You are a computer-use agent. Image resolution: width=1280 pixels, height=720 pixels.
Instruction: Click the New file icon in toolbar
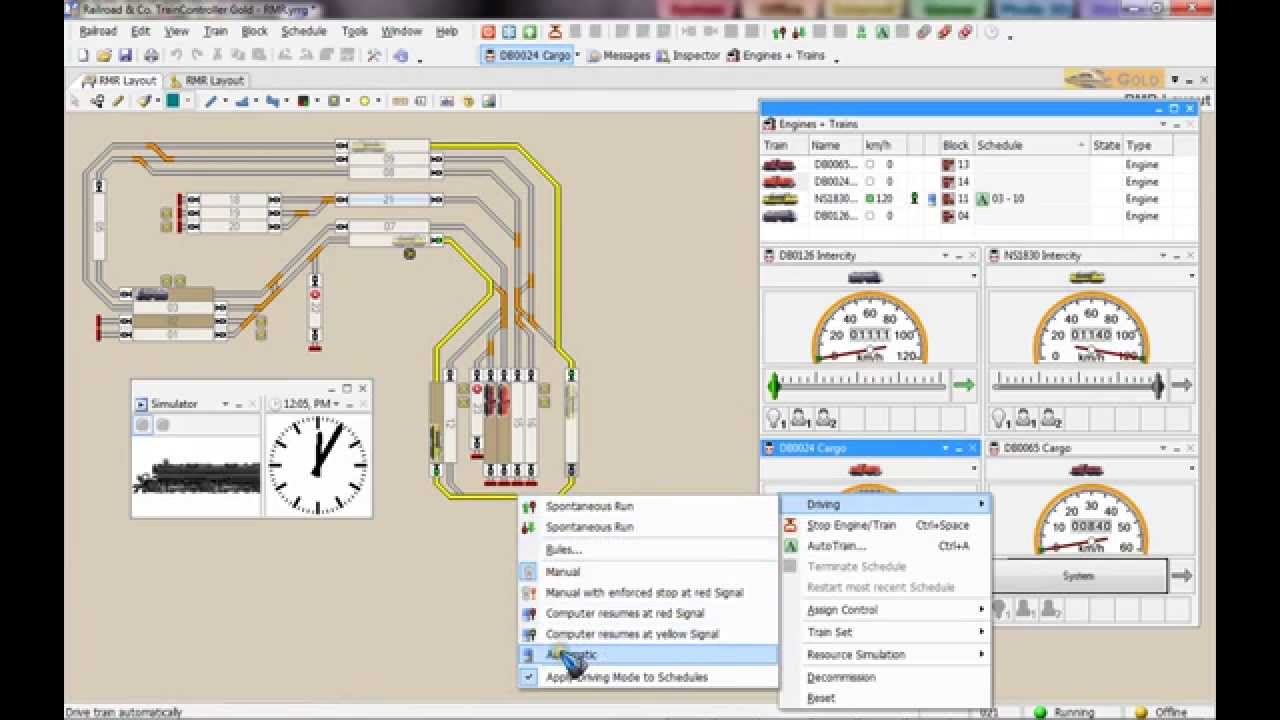(84, 56)
